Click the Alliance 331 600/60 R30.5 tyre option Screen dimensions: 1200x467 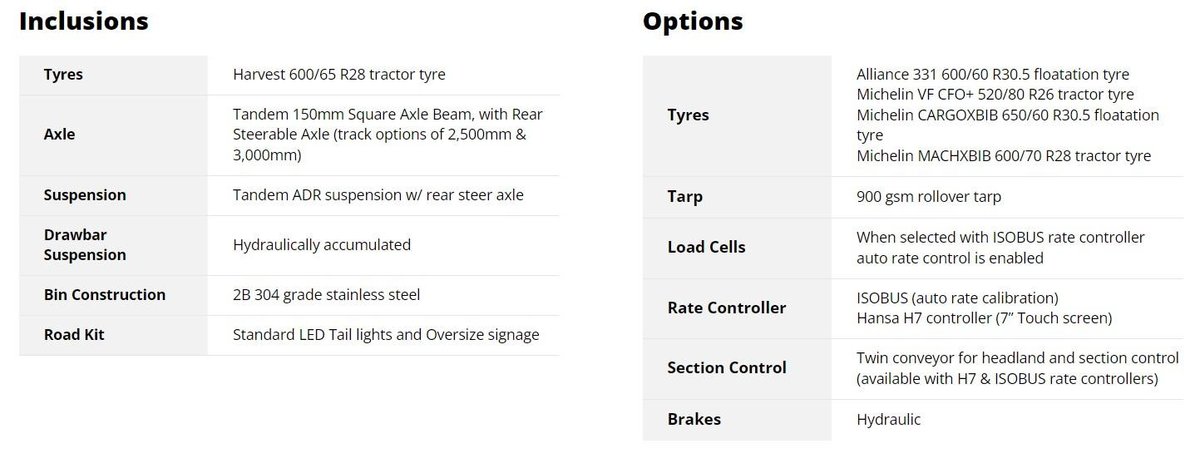[993, 75]
